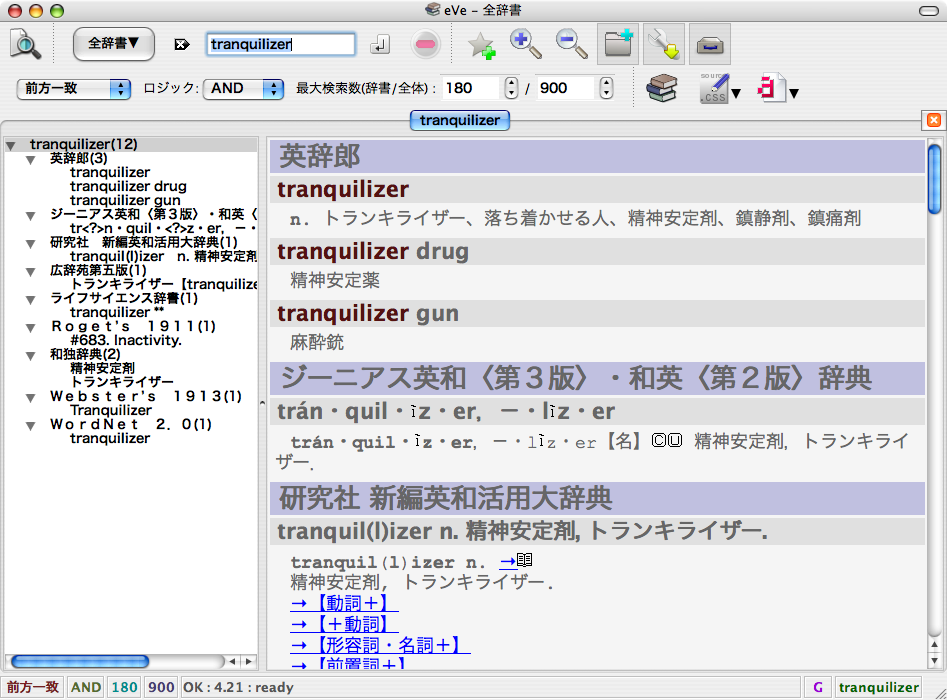
Task: Collapse the 英辞郎(3) tree node
Action: [30, 160]
